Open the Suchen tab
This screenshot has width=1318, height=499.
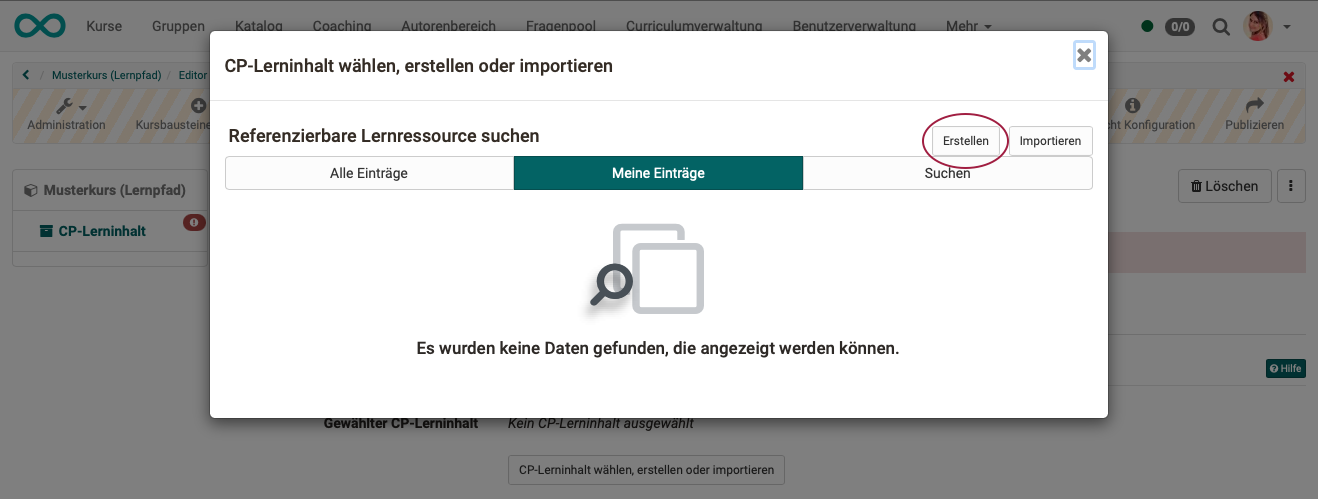[947, 173]
